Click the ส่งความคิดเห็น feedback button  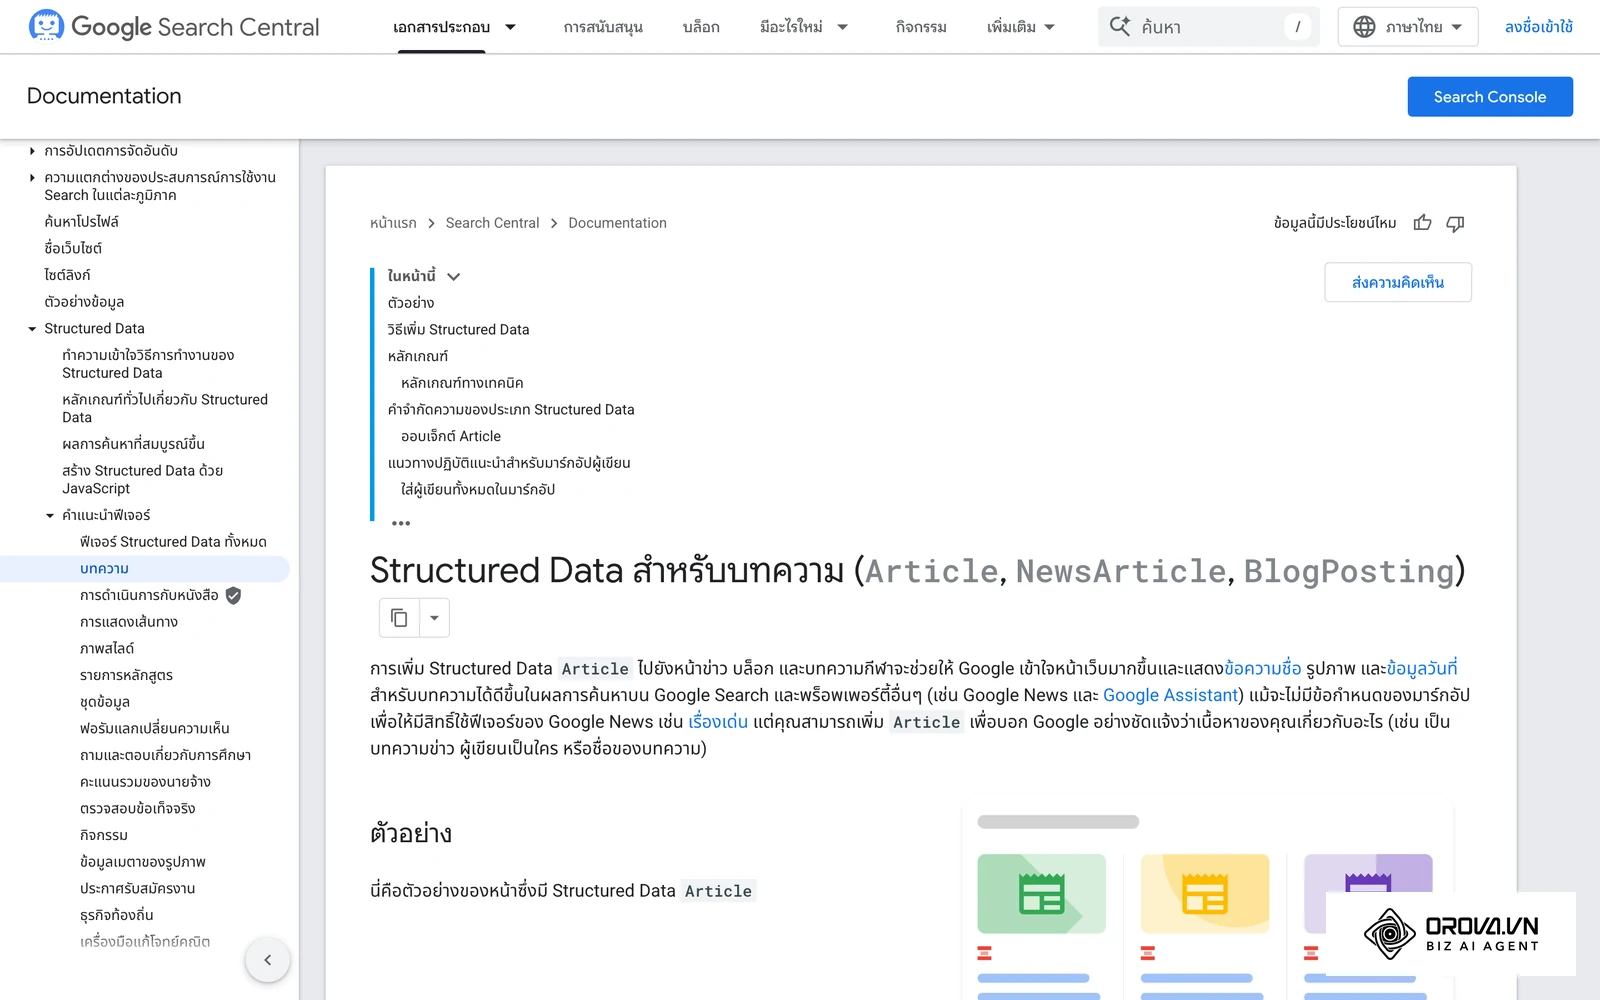[x=1398, y=282]
